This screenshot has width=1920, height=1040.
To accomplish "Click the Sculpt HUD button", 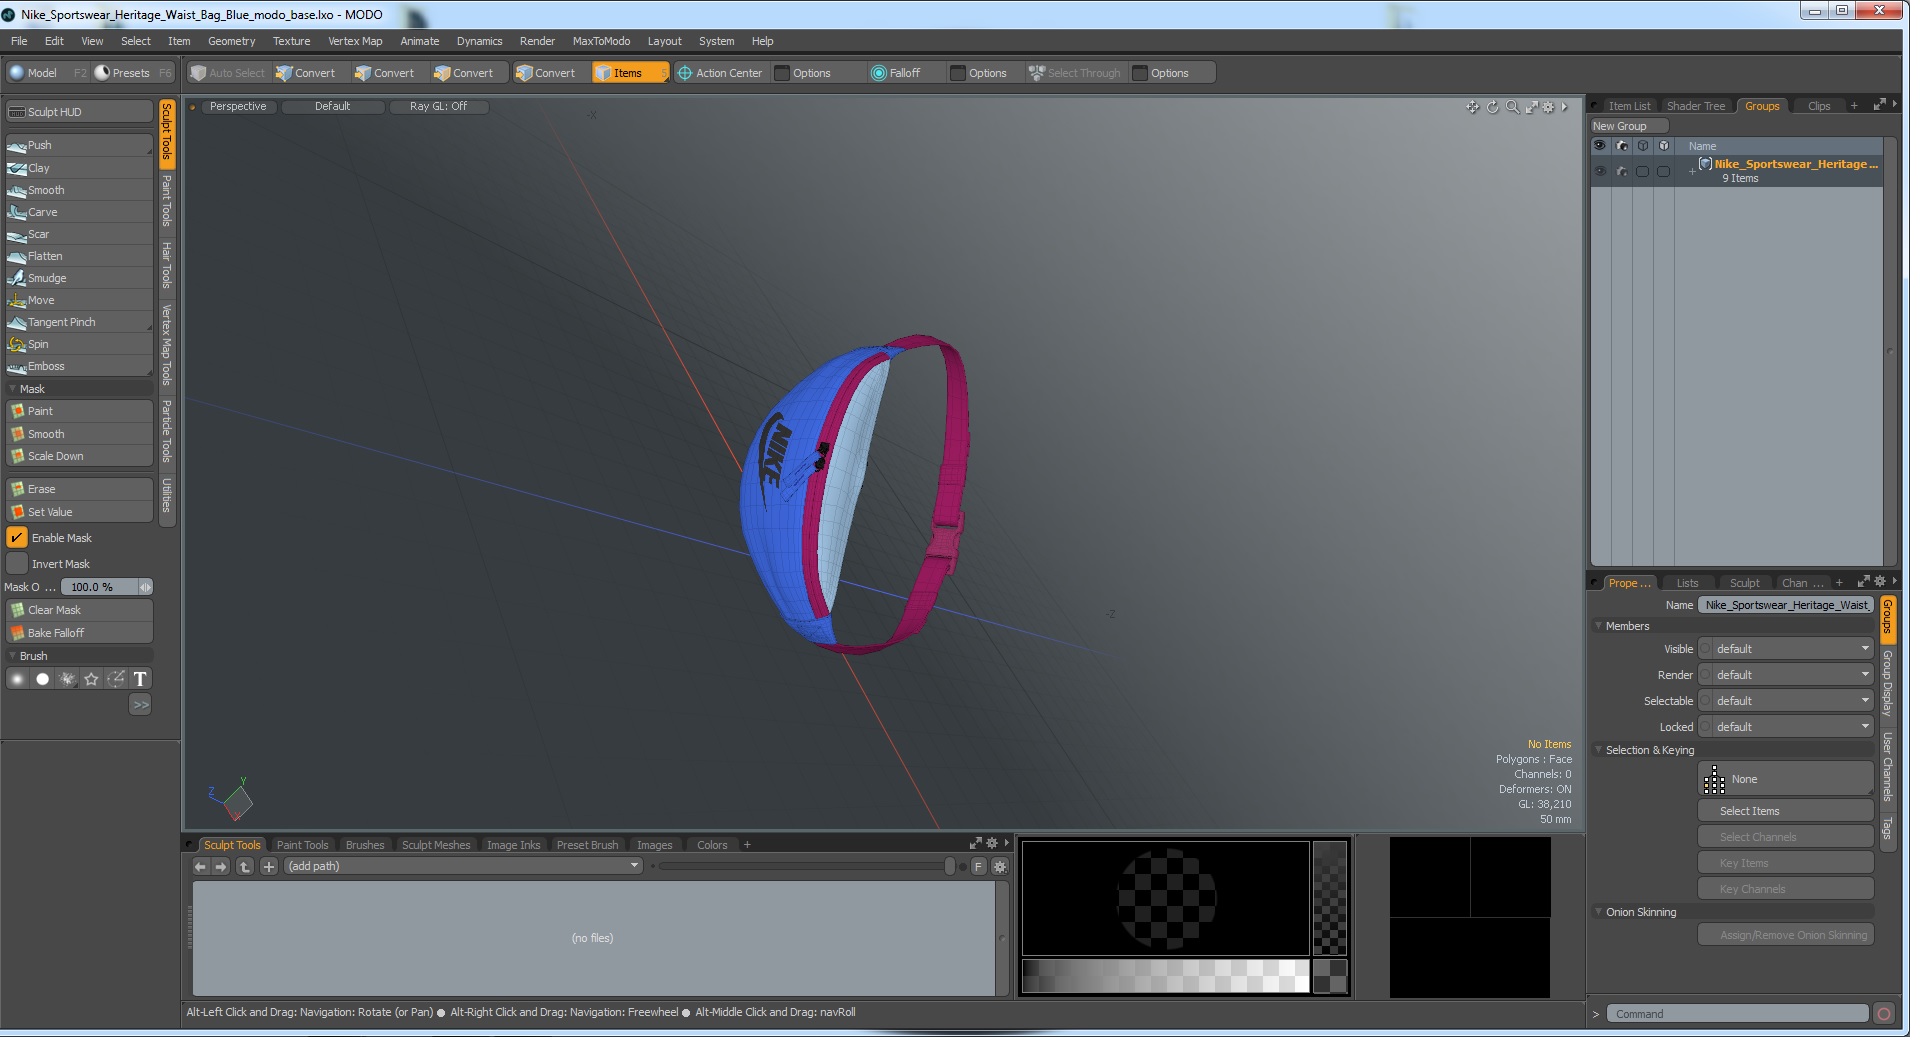I will coord(79,112).
